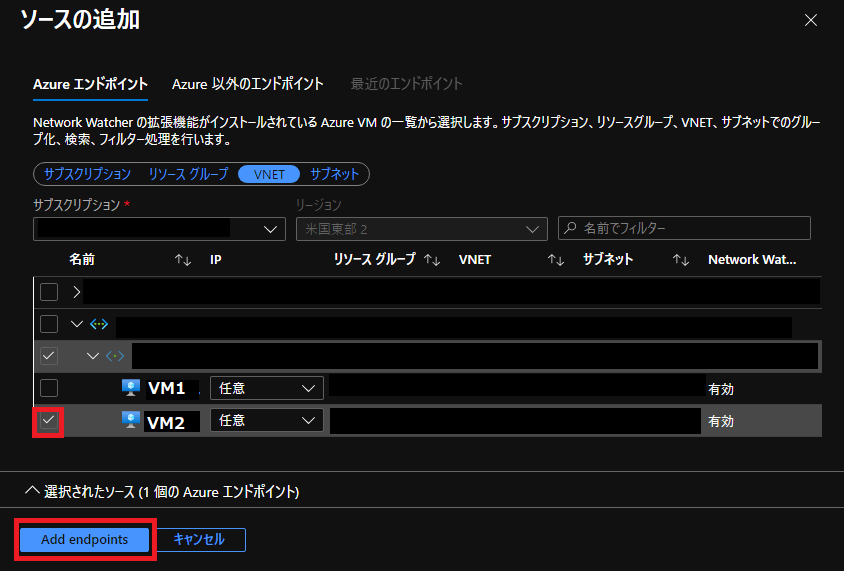Click 有効 status in VM2 row

pos(721,421)
